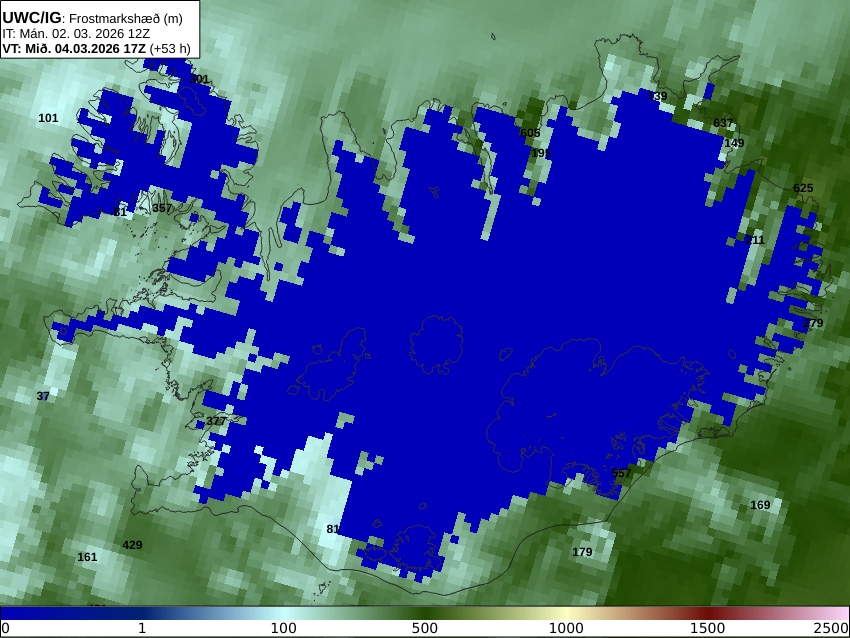Click the '2500' tick on the color scale
Screen dimensions: 850x638
tap(832, 628)
